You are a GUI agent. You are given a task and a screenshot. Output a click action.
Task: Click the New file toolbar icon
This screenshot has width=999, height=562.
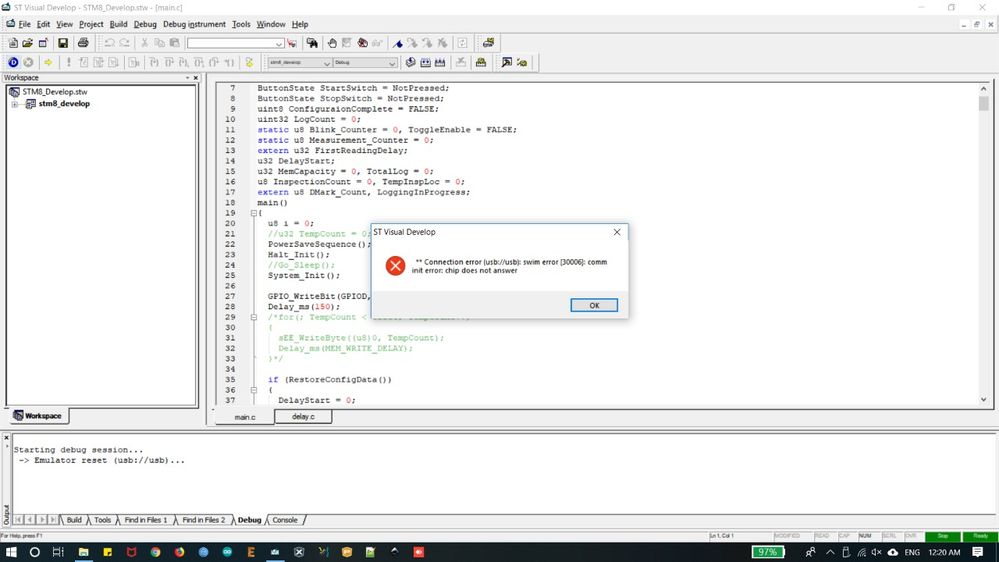tap(13, 43)
